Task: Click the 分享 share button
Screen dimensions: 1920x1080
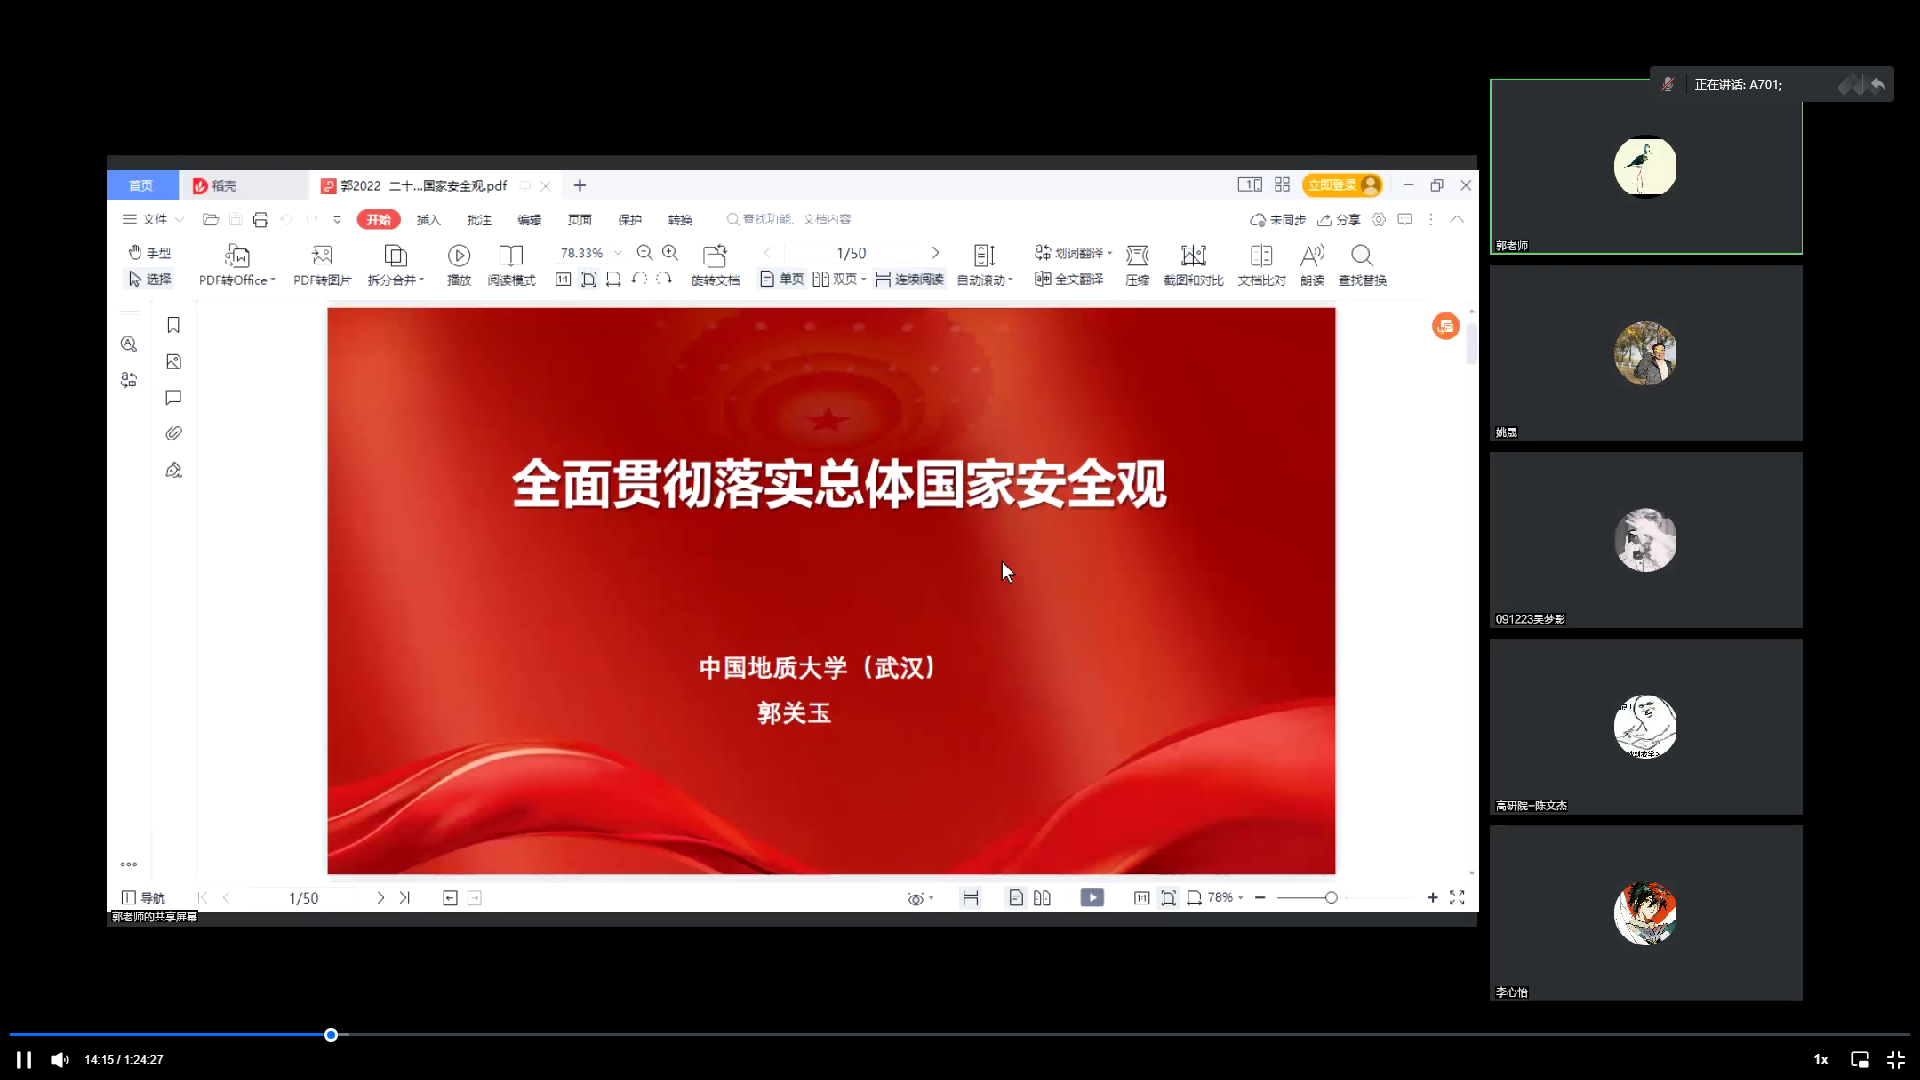Action: point(1339,220)
